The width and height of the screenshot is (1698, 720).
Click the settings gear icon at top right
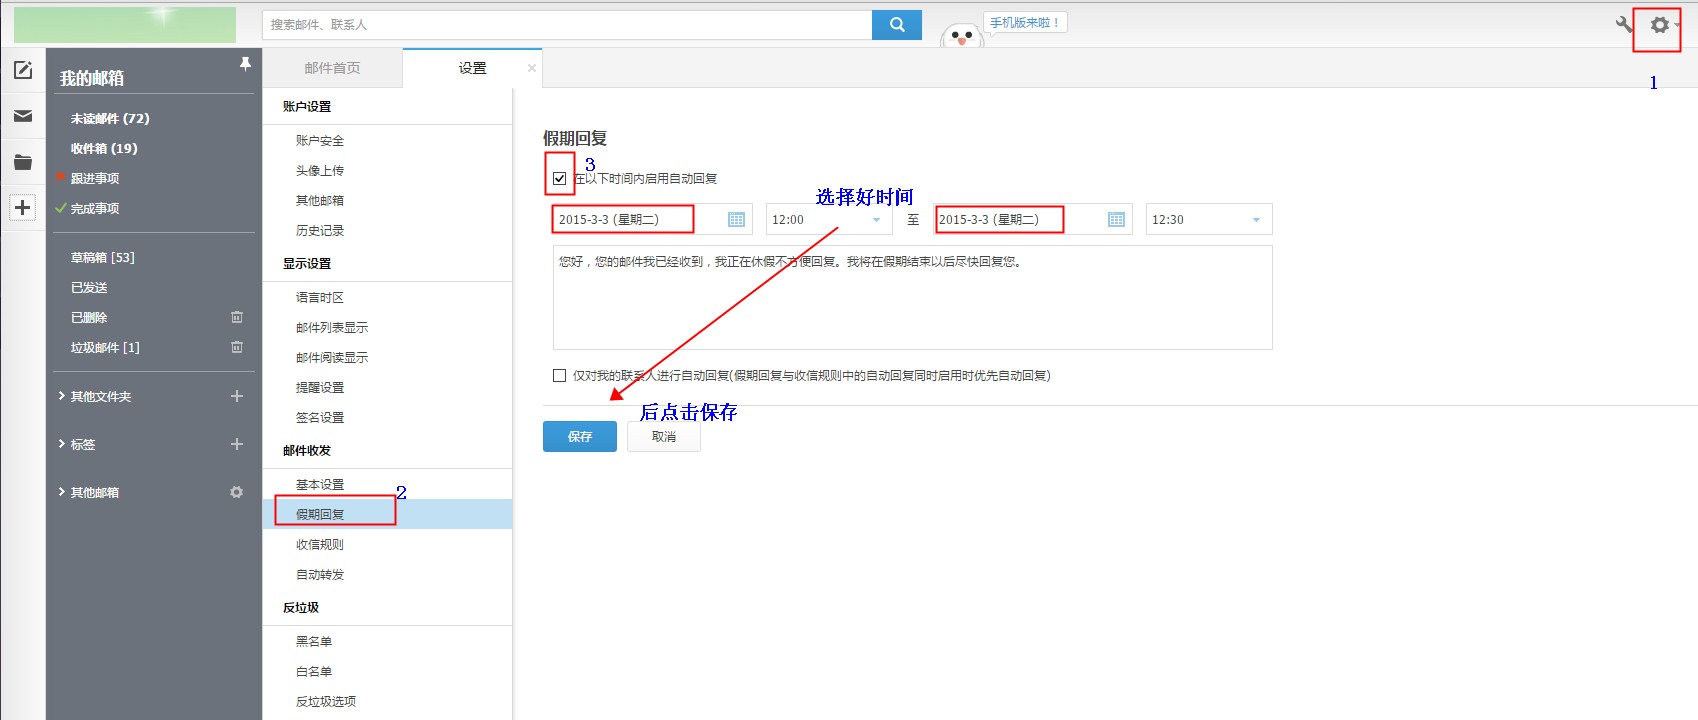click(1659, 25)
